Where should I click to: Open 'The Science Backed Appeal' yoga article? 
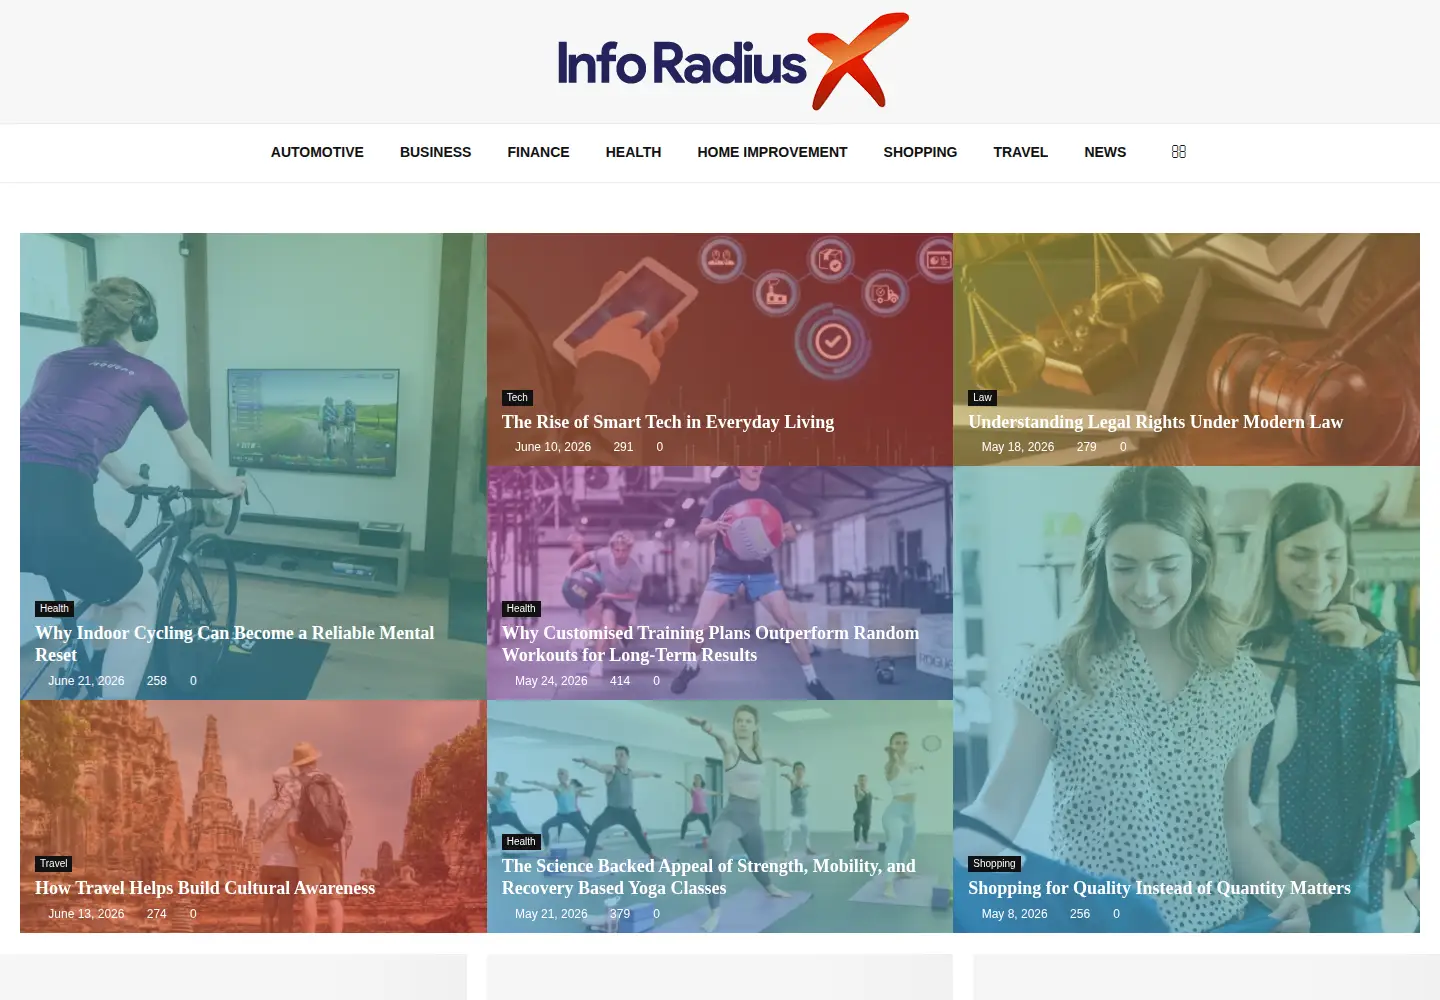709,877
